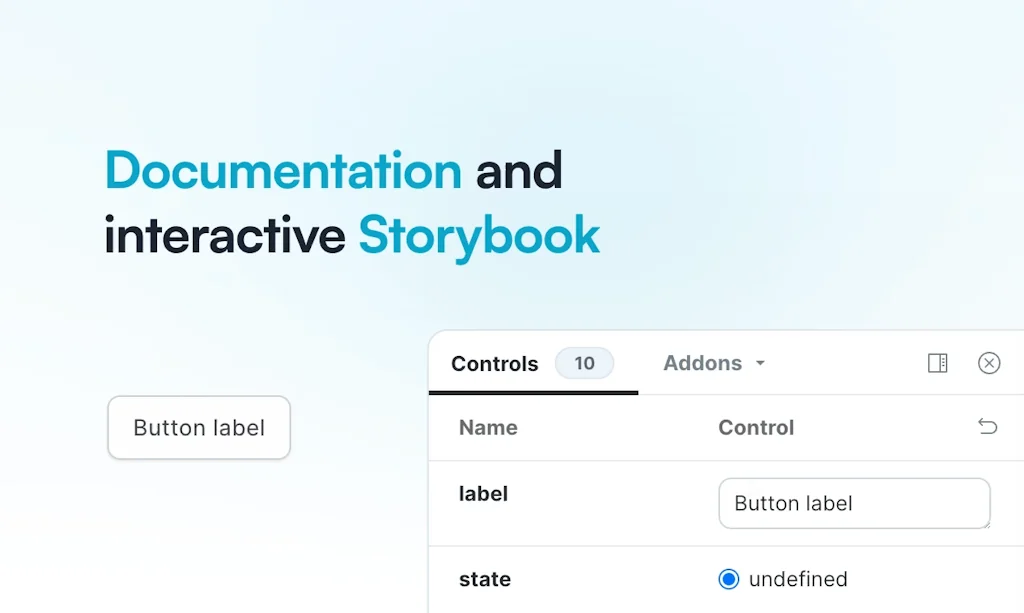Expand the Addons dropdown
Screen dimensions: 1024x613
click(x=712, y=363)
